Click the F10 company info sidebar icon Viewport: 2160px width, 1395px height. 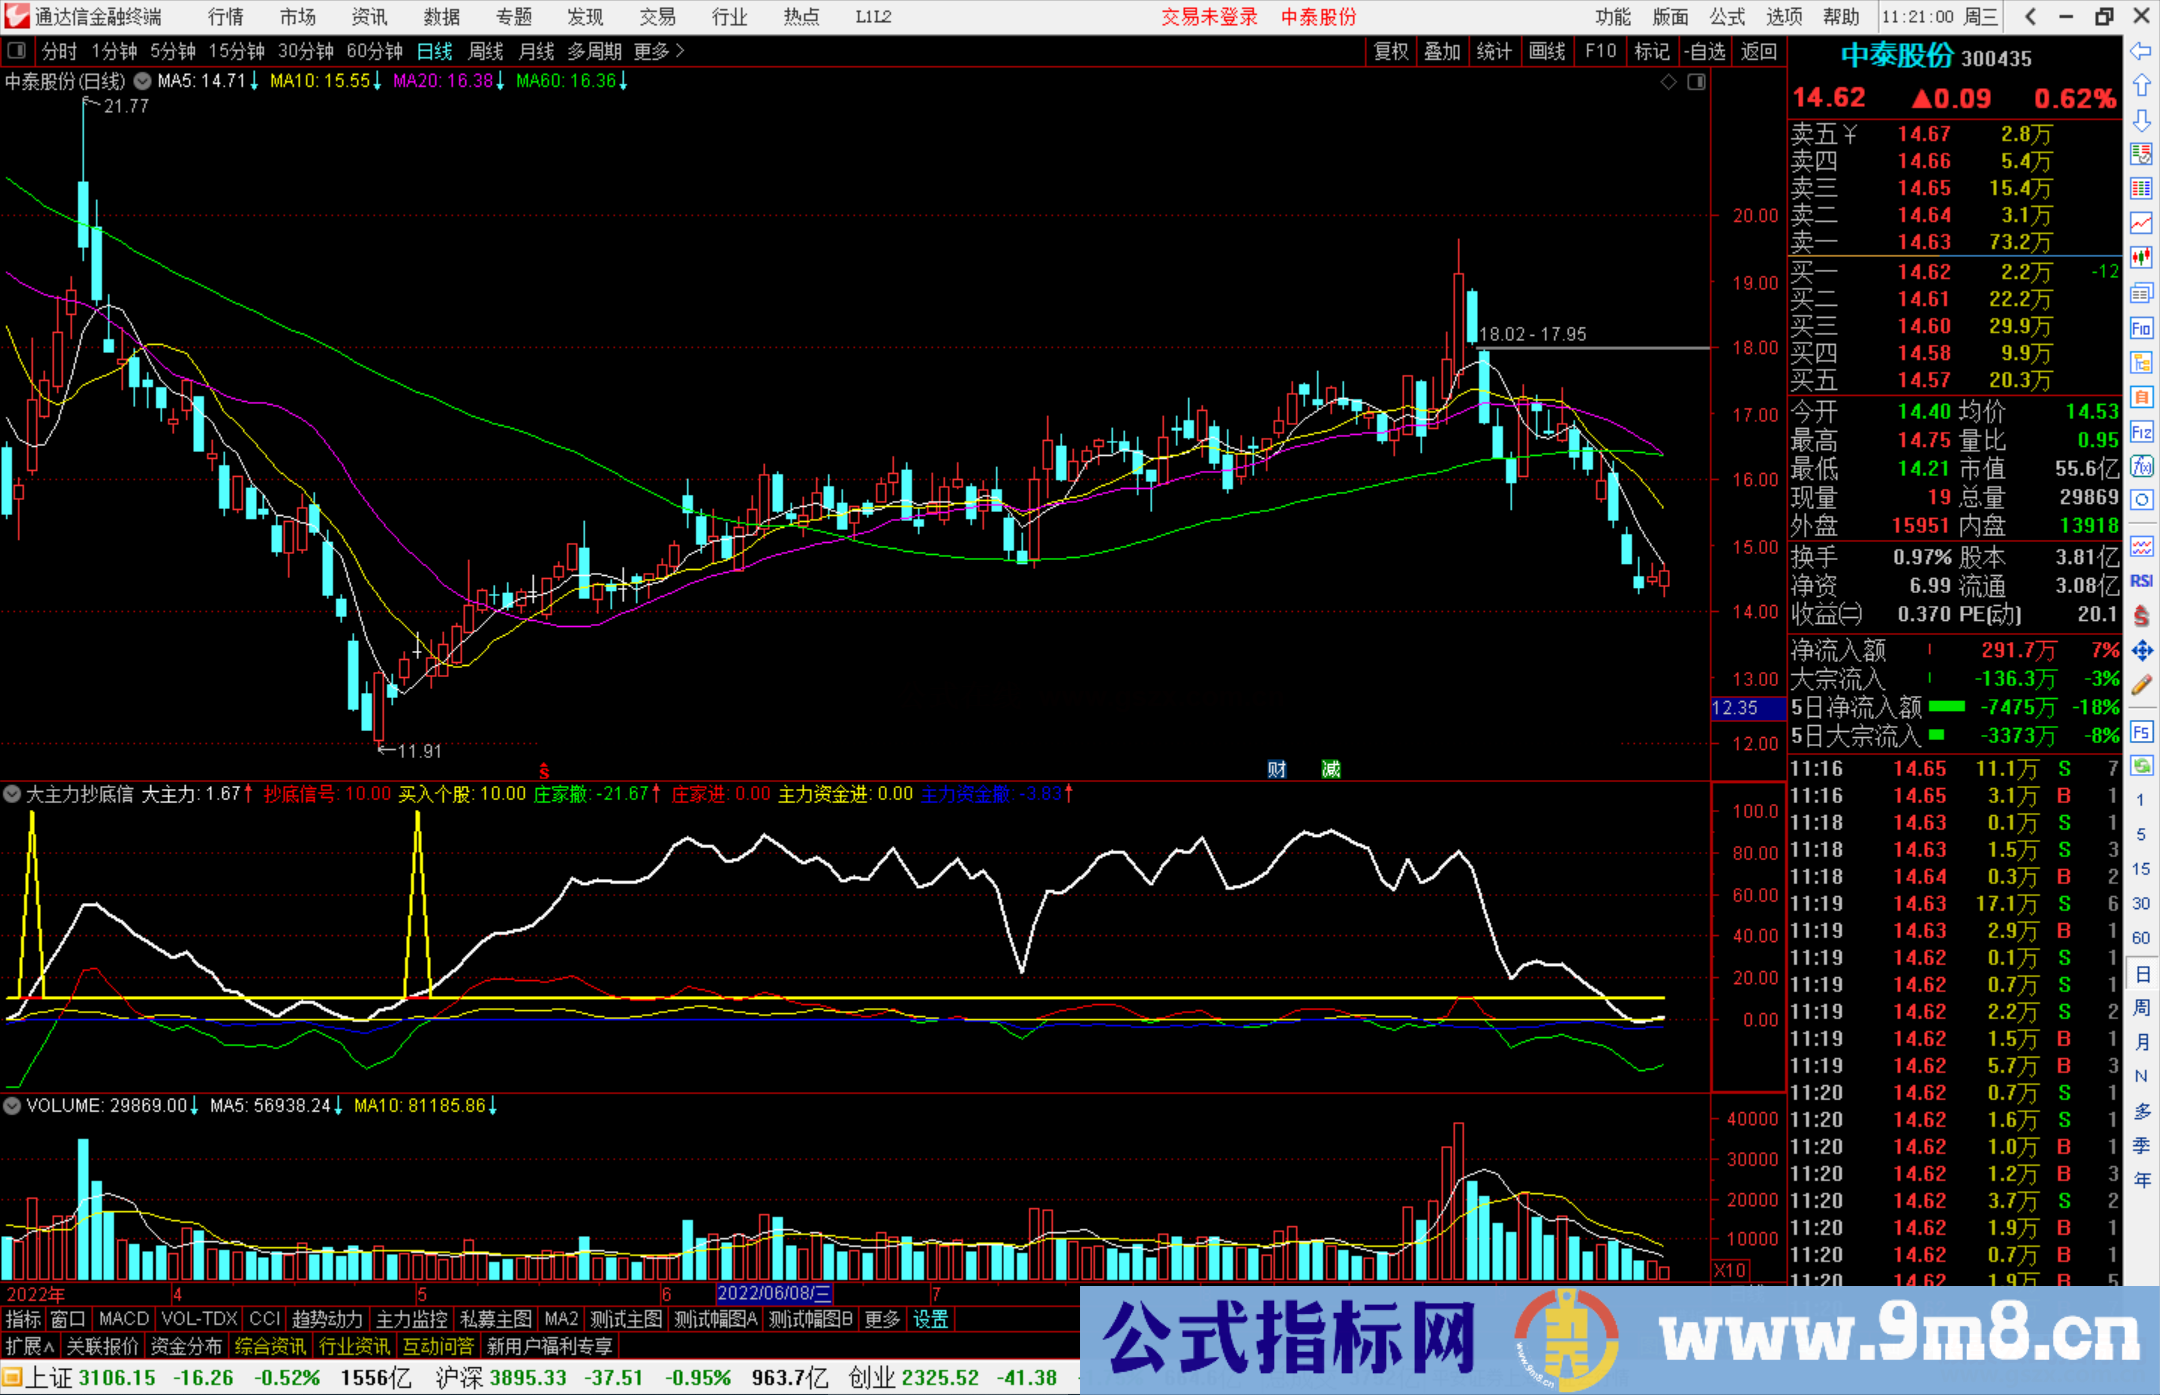2141,329
